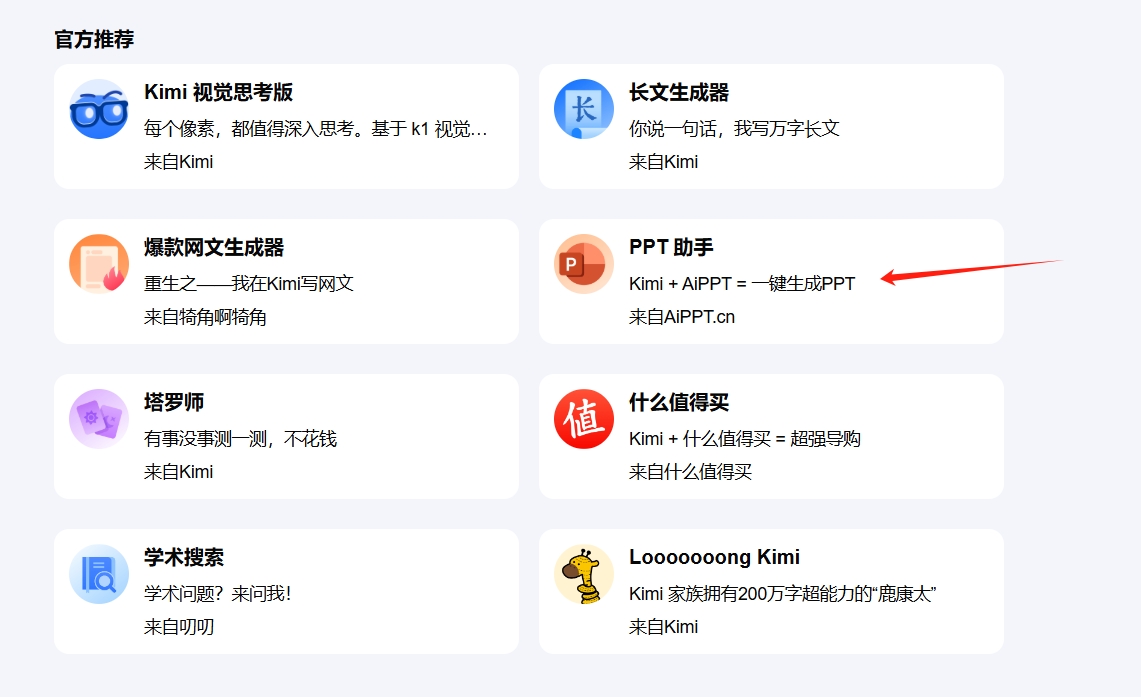Image resolution: width=1141 pixels, height=697 pixels.
Task: Click the Looooooong Kimi giraffe icon
Action: click(x=584, y=574)
